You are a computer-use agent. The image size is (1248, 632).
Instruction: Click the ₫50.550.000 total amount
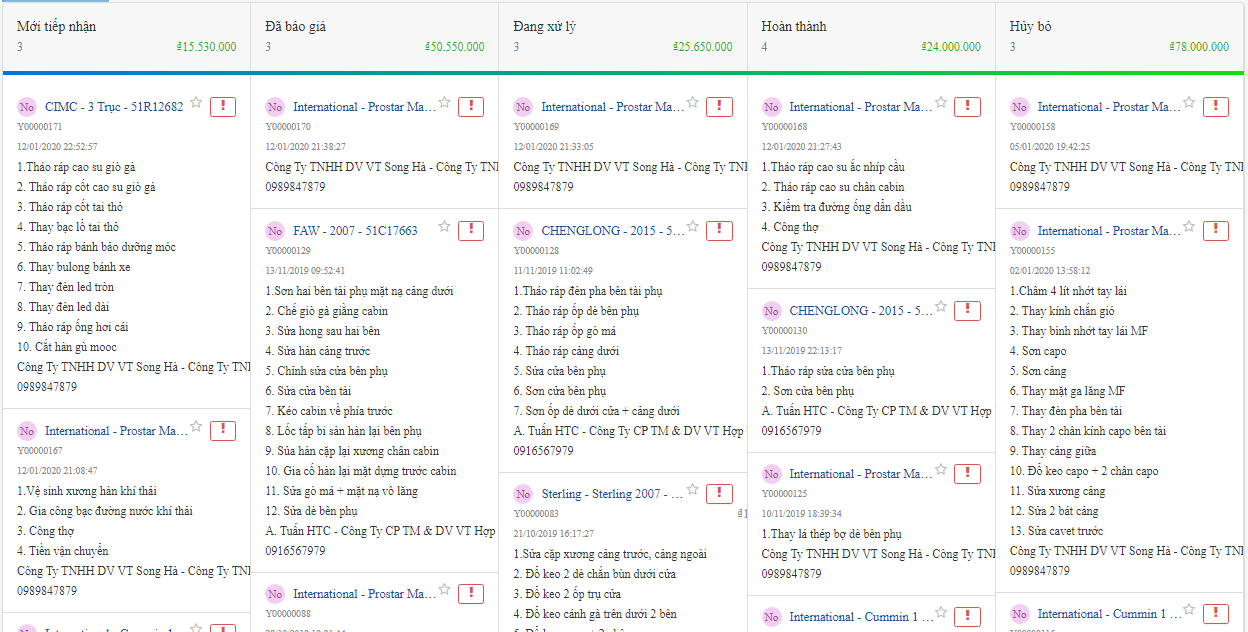pyautogui.click(x=455, y=47)
